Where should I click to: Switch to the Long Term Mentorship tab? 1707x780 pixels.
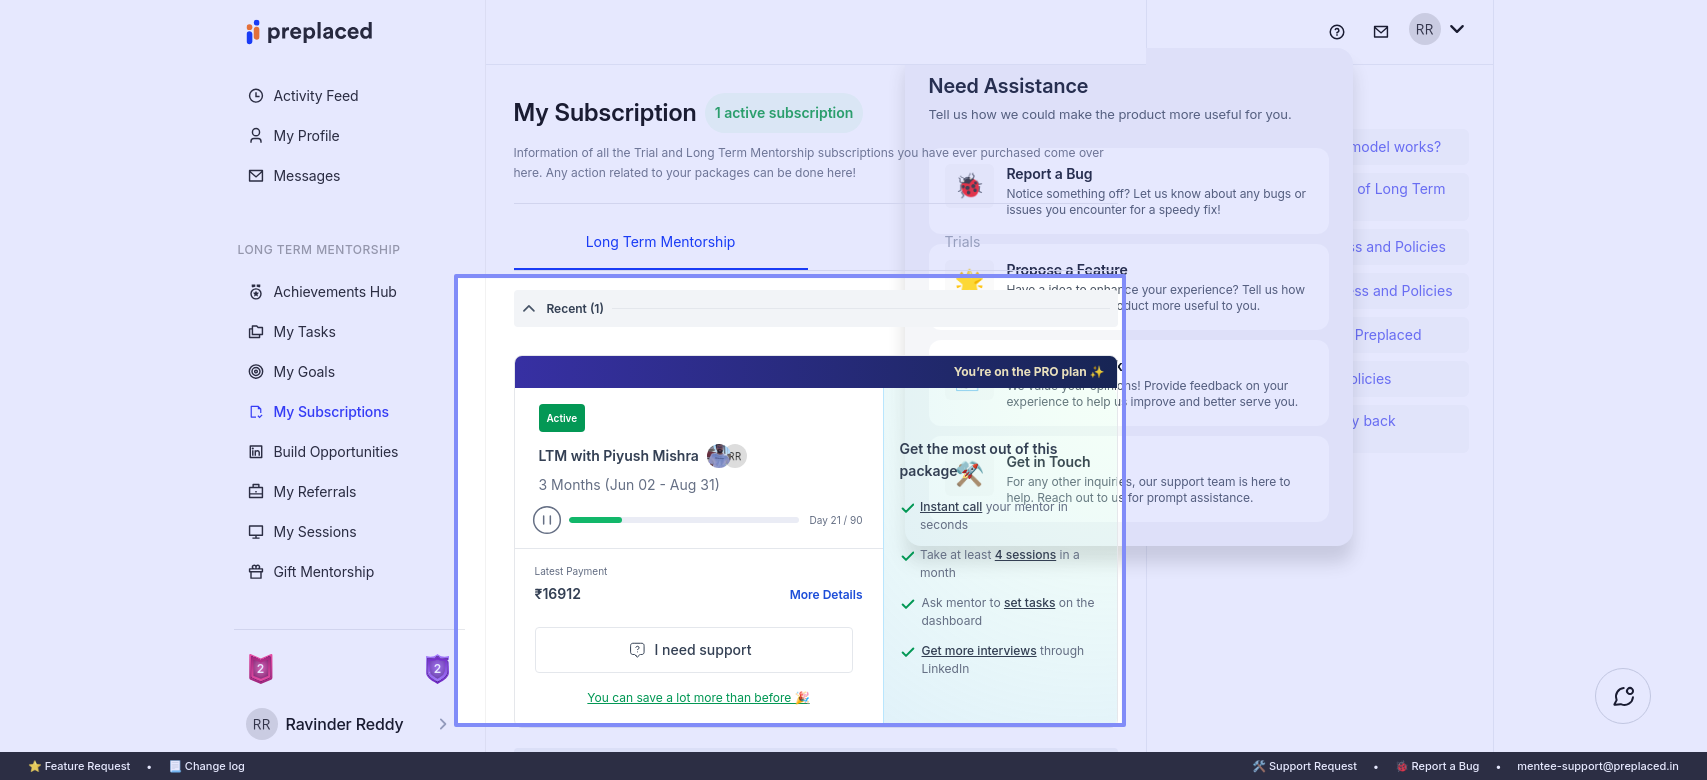tap(660, 242)
